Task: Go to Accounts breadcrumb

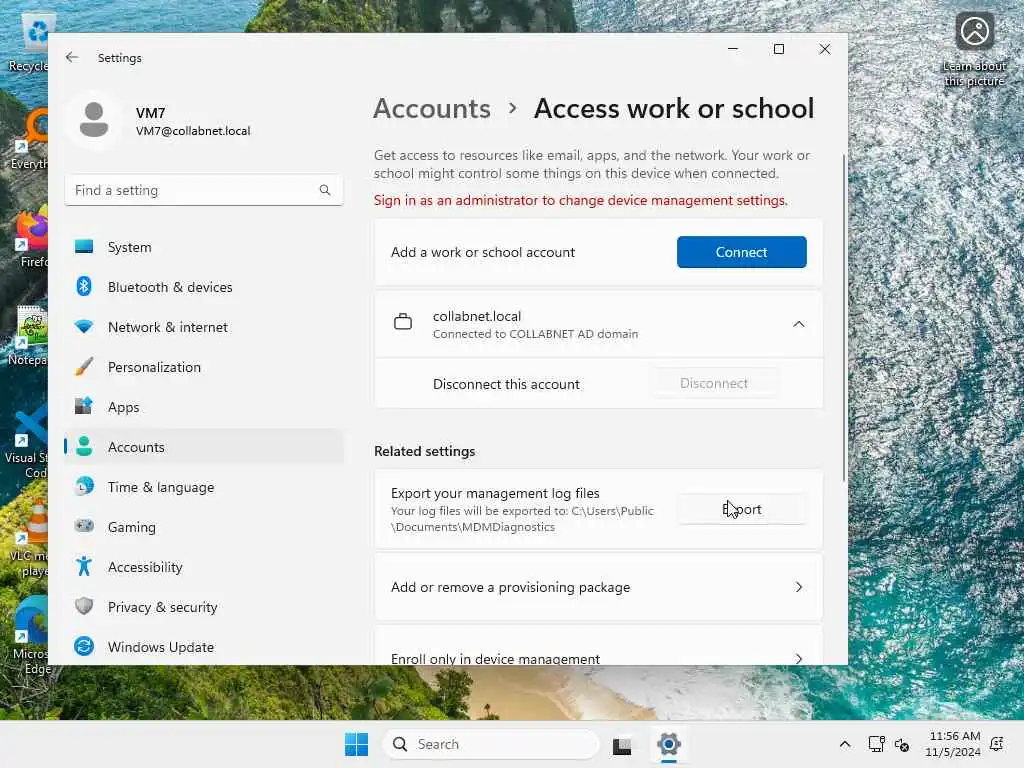Action: point(432,108)
